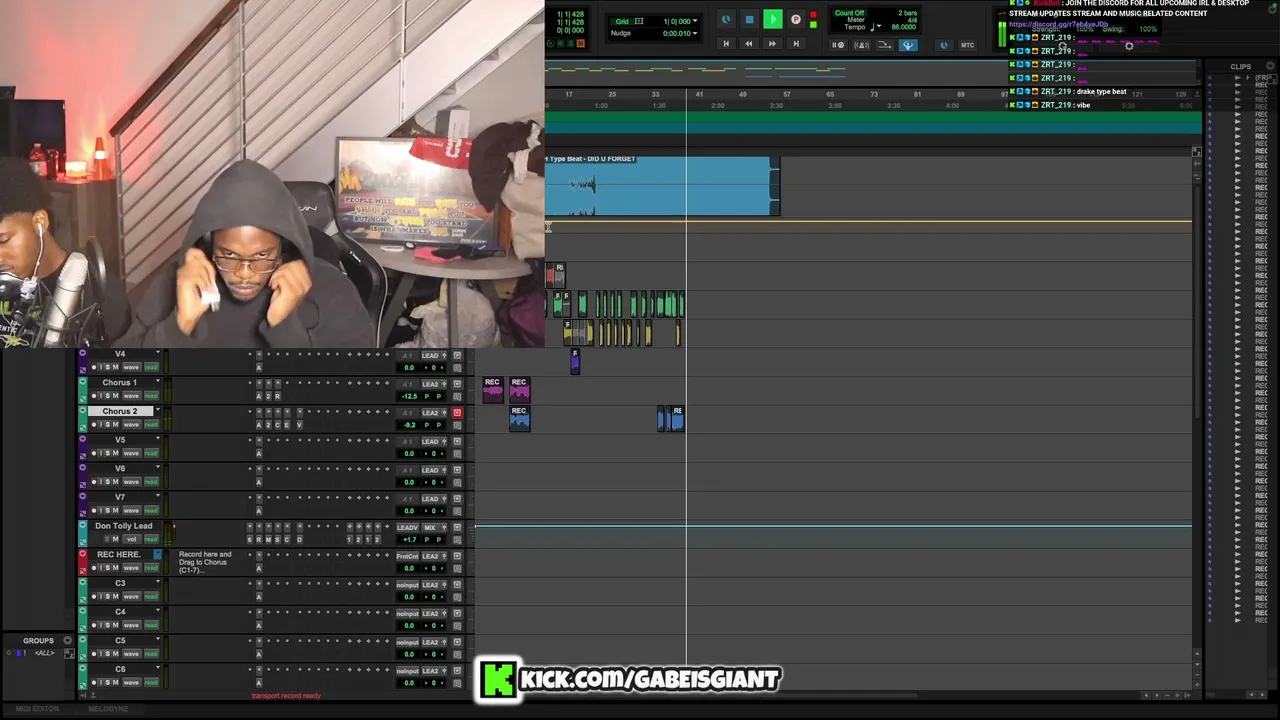Click the red icon on Chorus 2's right edge

tap(457, 412)
